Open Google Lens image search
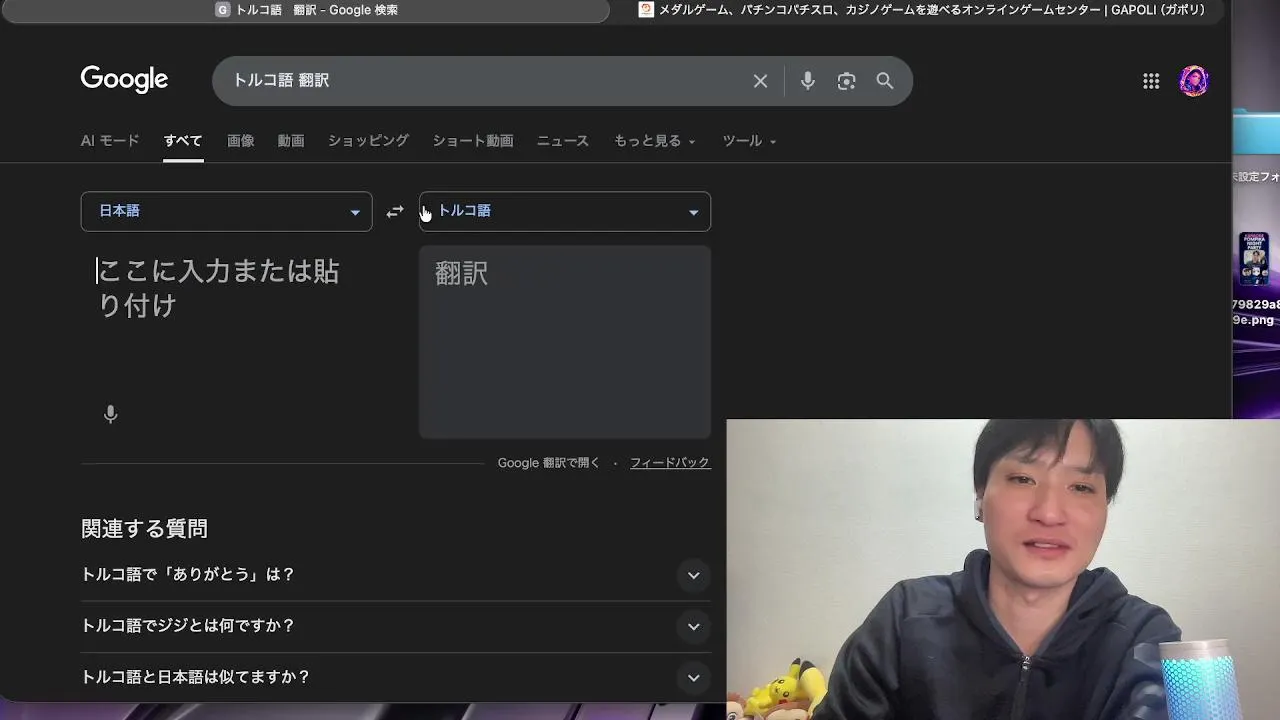 tap(846, 81)
